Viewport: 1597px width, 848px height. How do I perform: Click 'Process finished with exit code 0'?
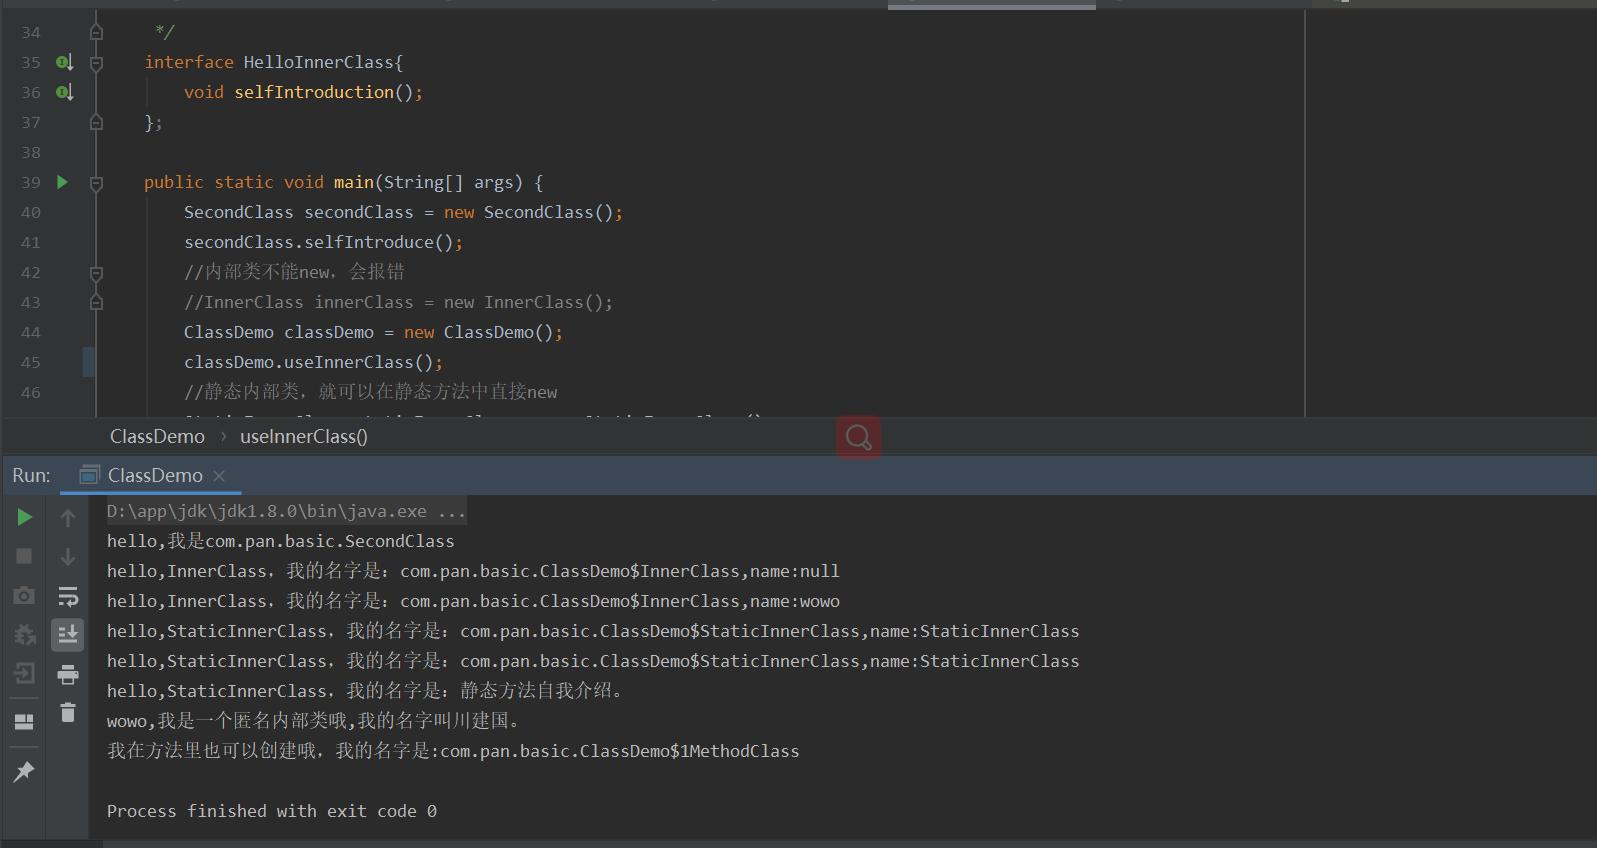[x=271, y=811]
